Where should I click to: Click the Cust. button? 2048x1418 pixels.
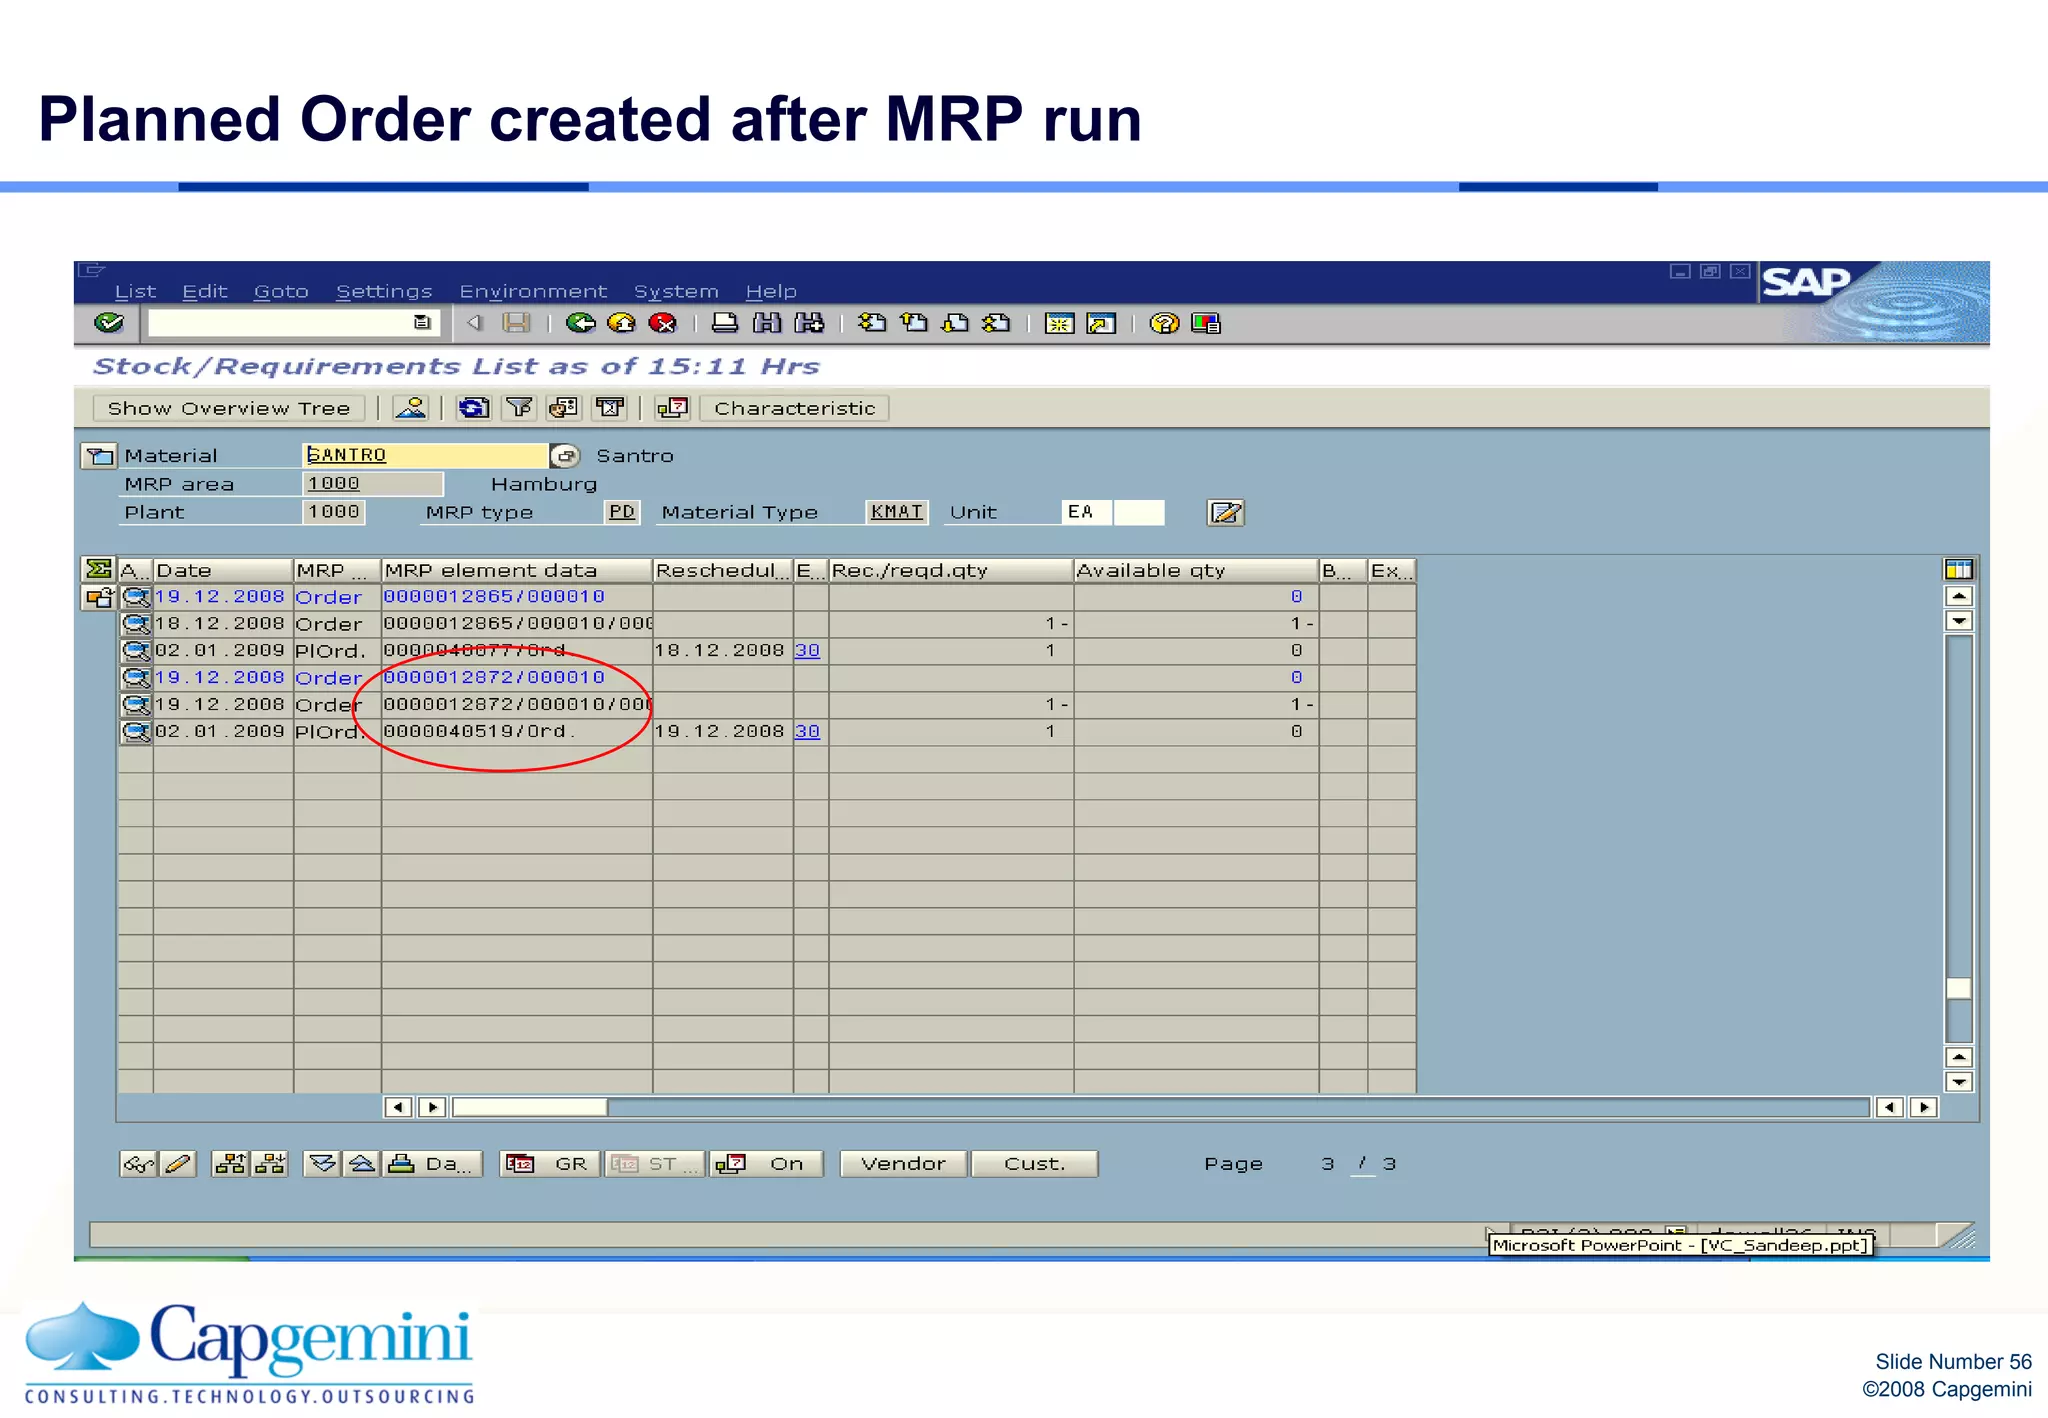click(x=1034, y=1164)
